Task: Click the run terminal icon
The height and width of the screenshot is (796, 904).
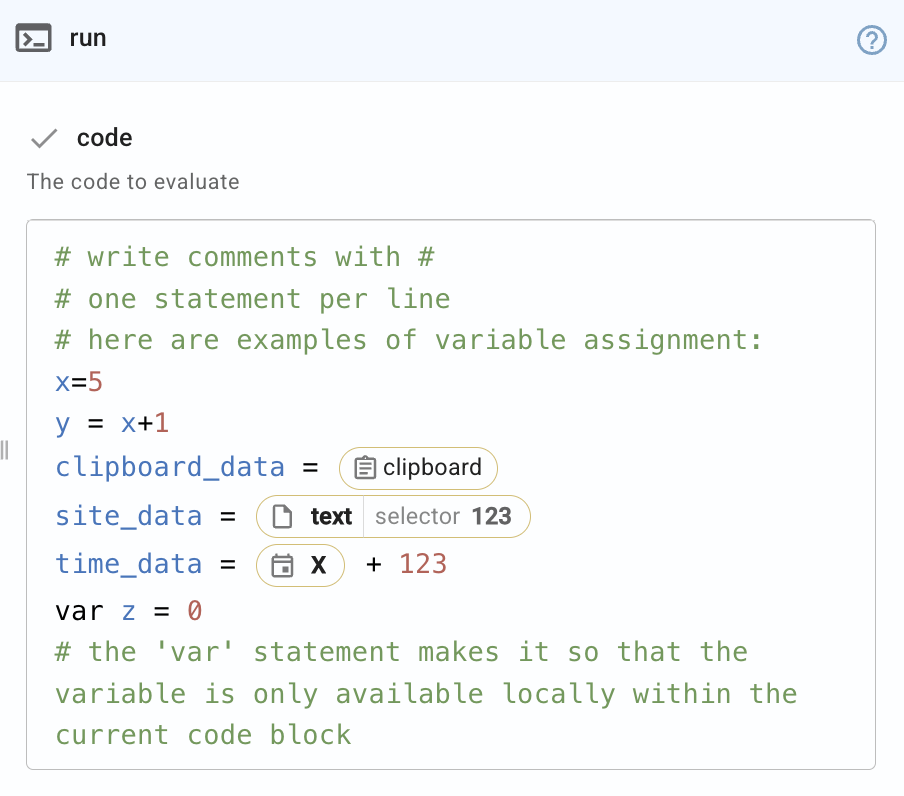Action: pyautogui.click(x=34, y=40)
